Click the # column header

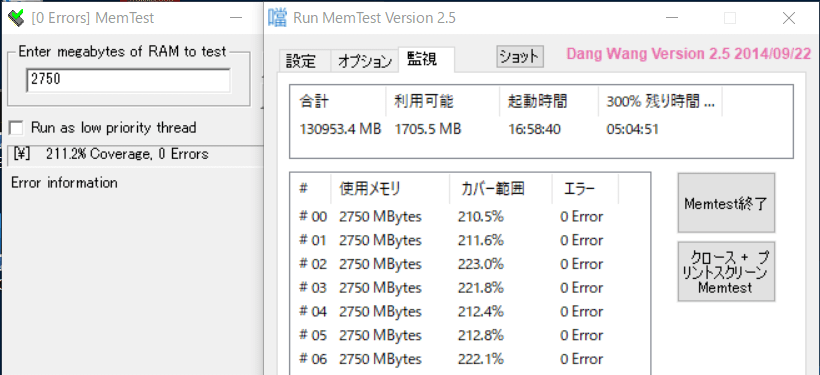tap(311, 188)
